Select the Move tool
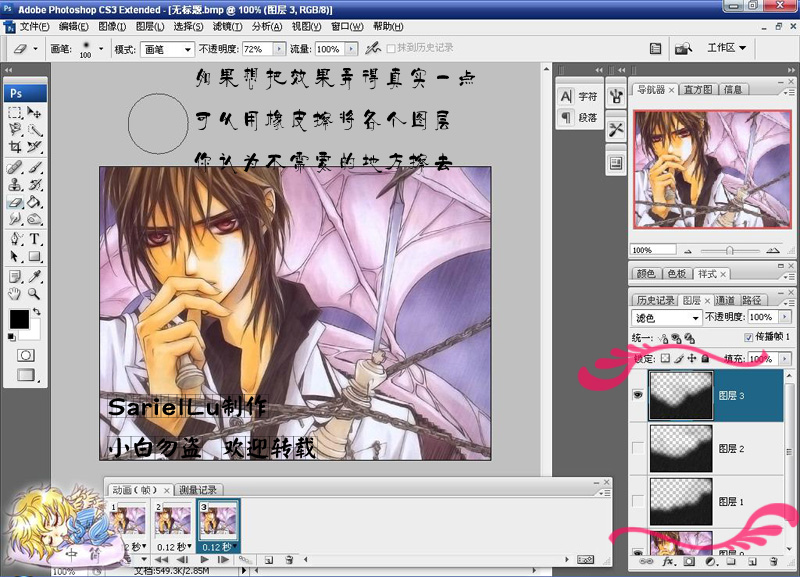This screenshot has width=800, height=577. coord(34,112)
